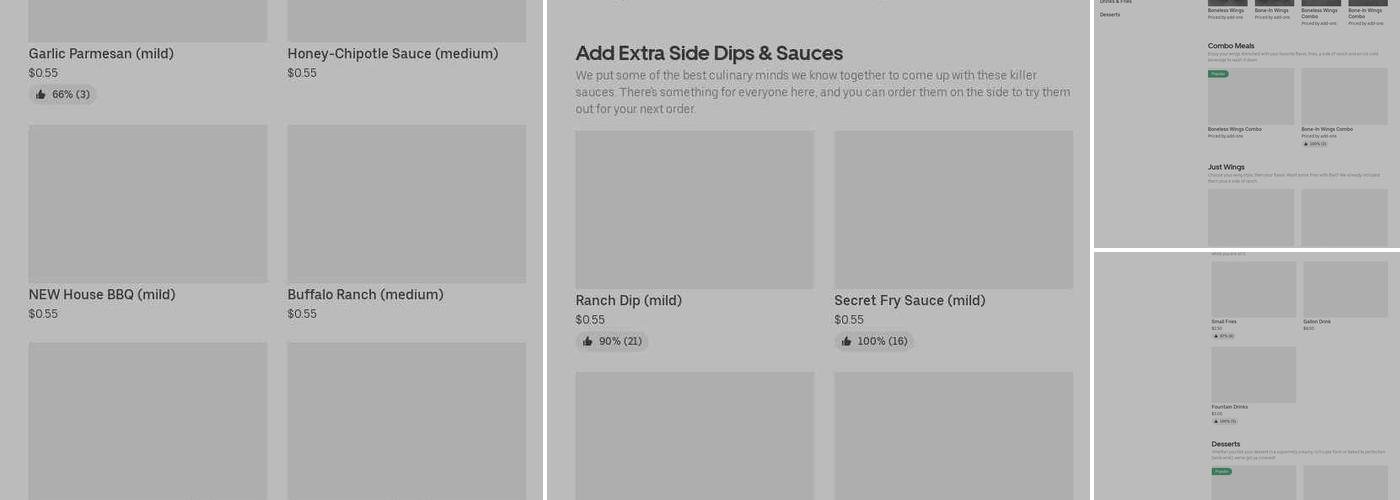Viewport: 1400px width, 500px height.
Task: Click the Fountain Drinks image
Action: click(1253, 375)
